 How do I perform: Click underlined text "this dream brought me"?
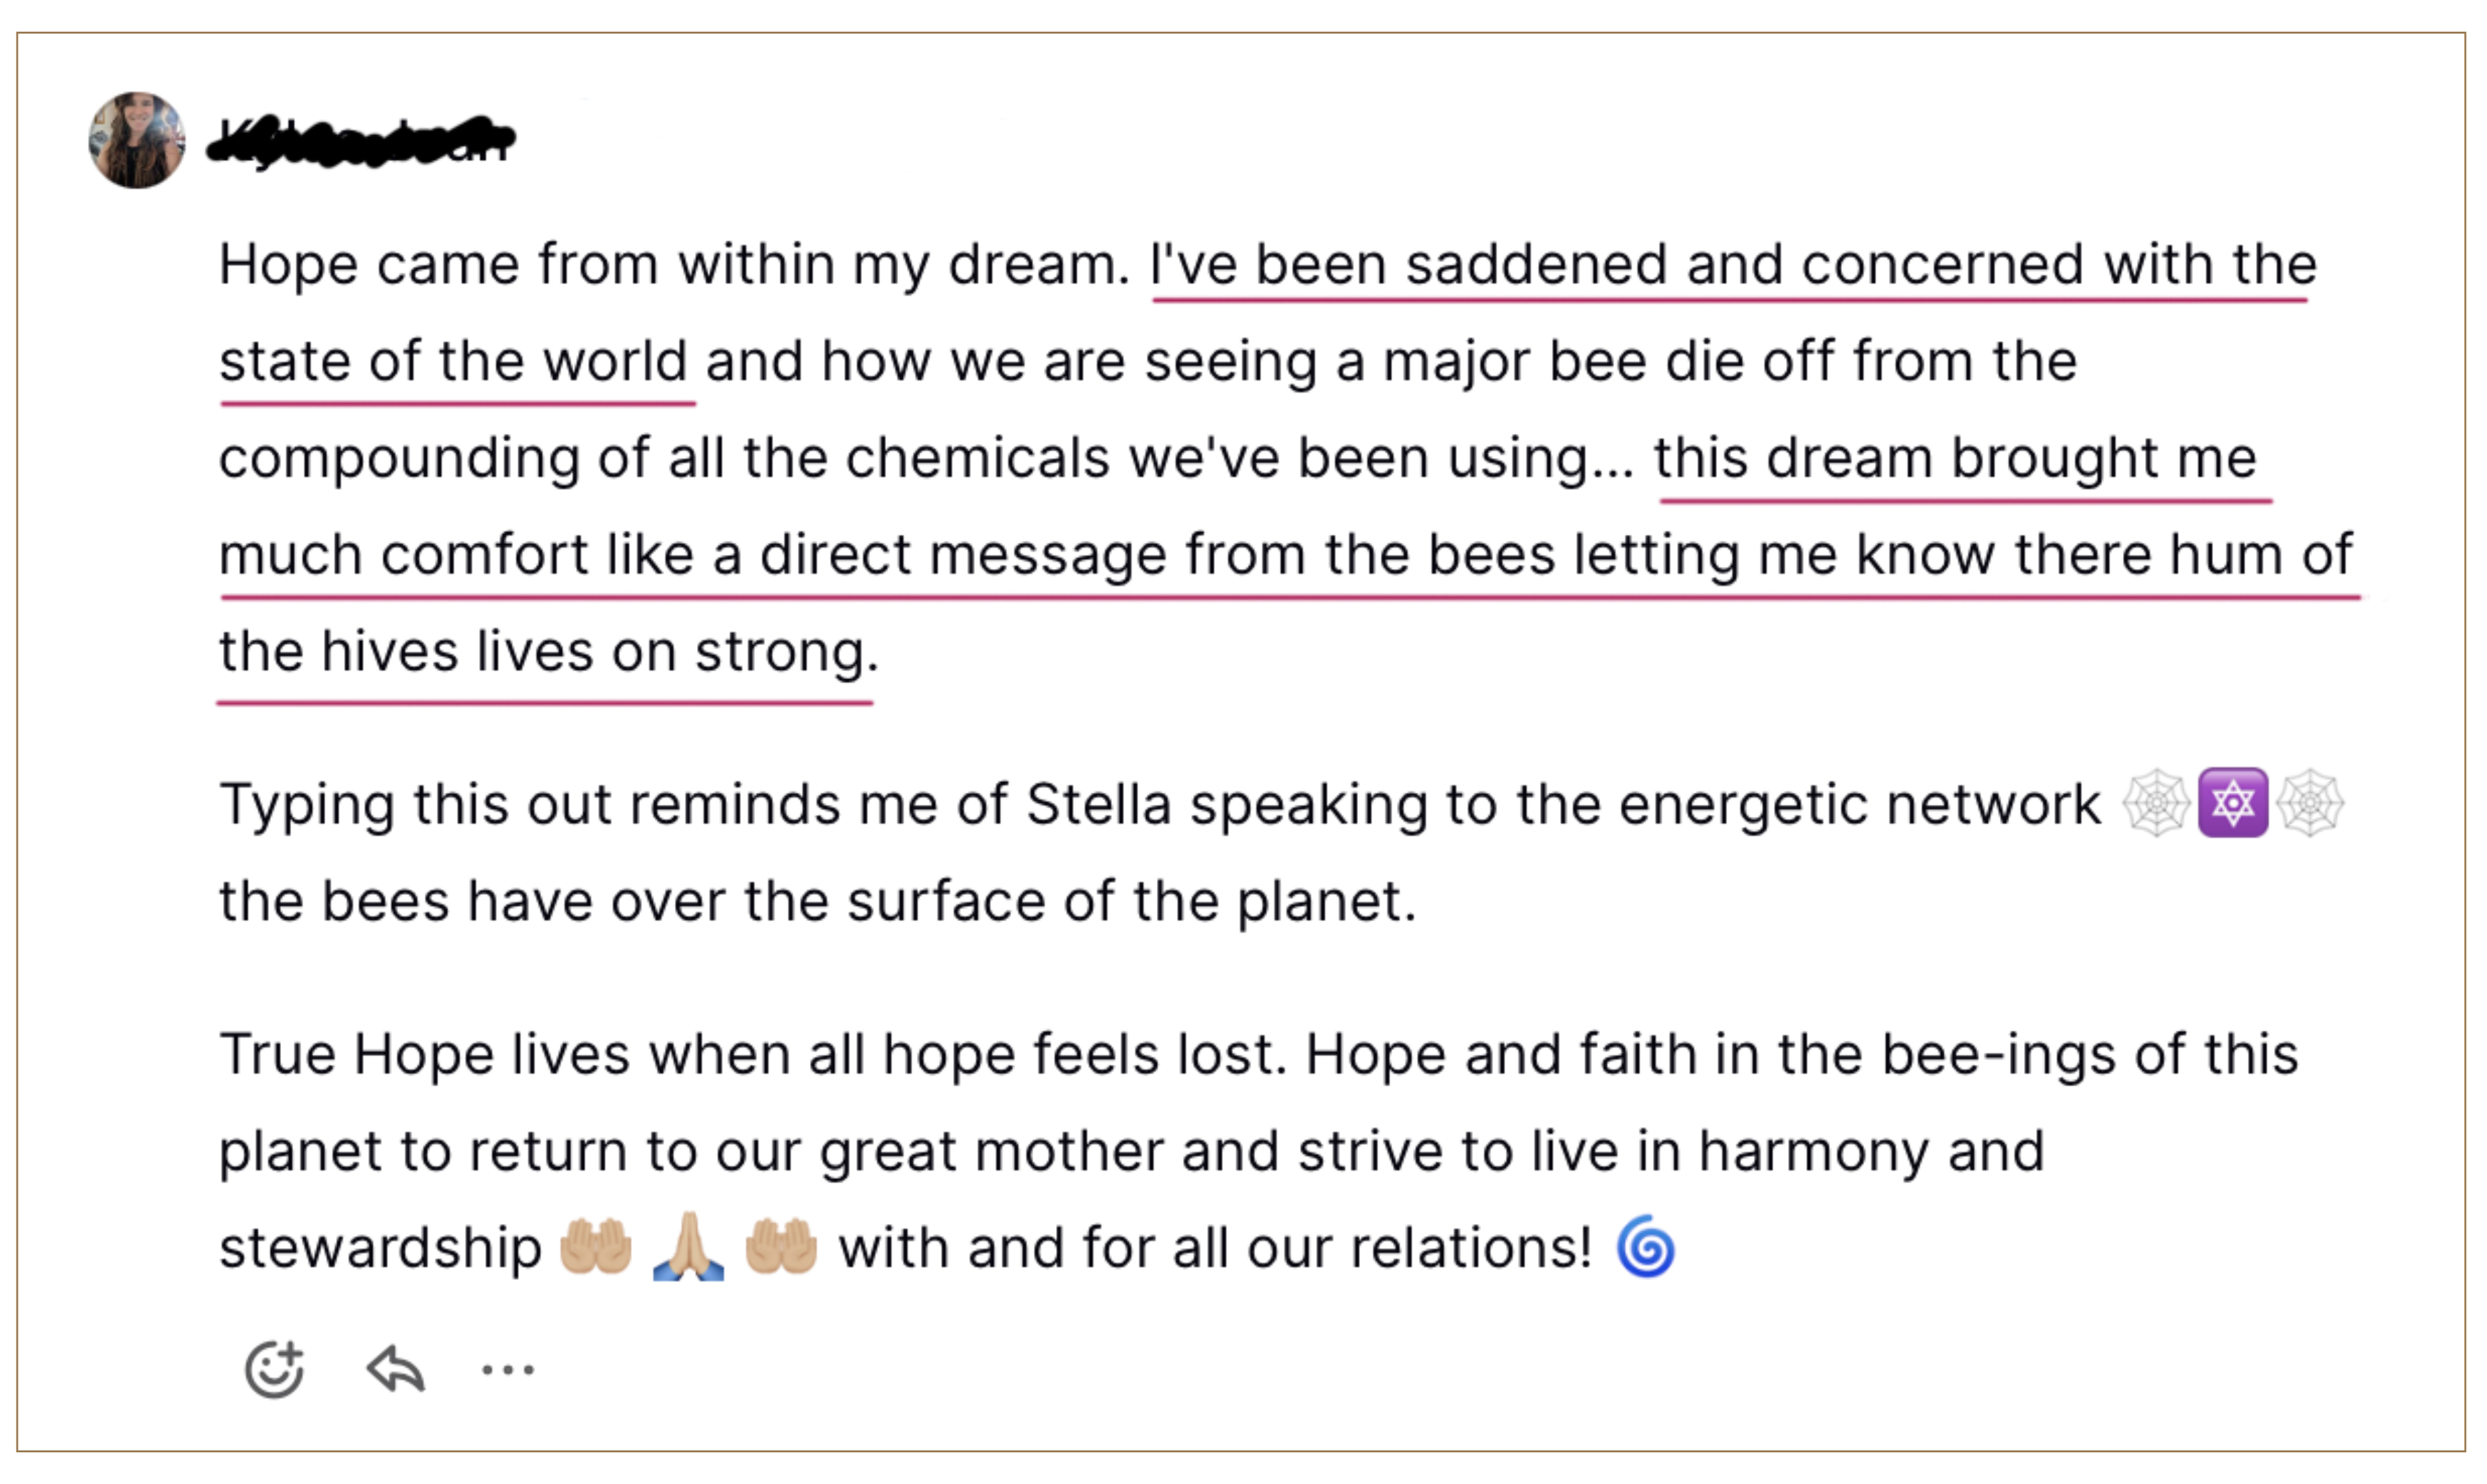point(1955,458)
